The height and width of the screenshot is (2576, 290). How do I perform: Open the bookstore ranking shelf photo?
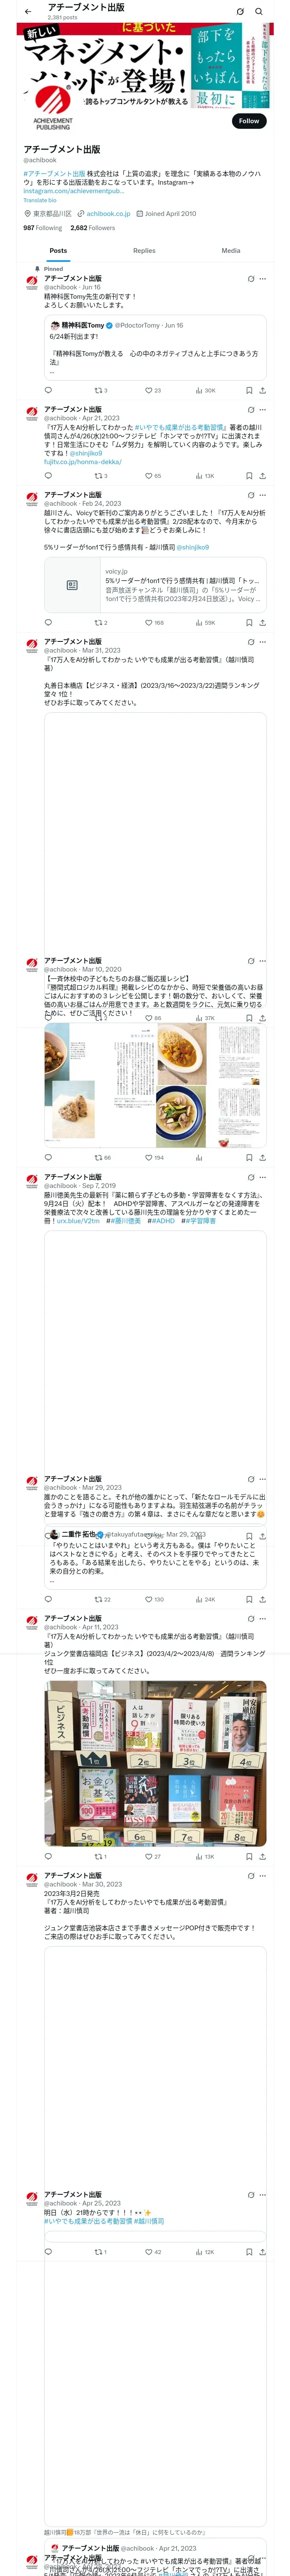click(155, 1763)
